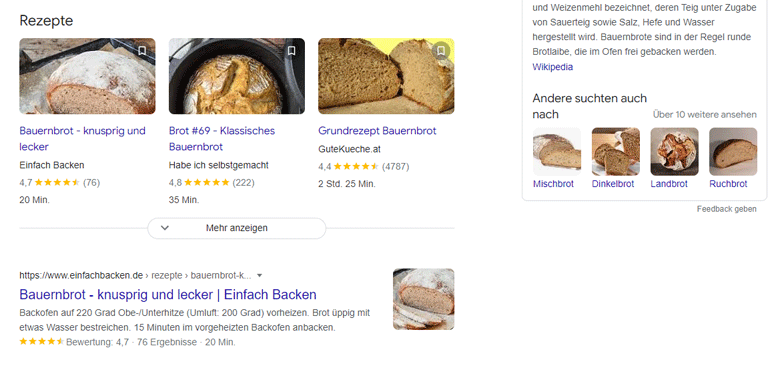
Task: Open the Wikipedia link
Action: click(x=552, y=67)
